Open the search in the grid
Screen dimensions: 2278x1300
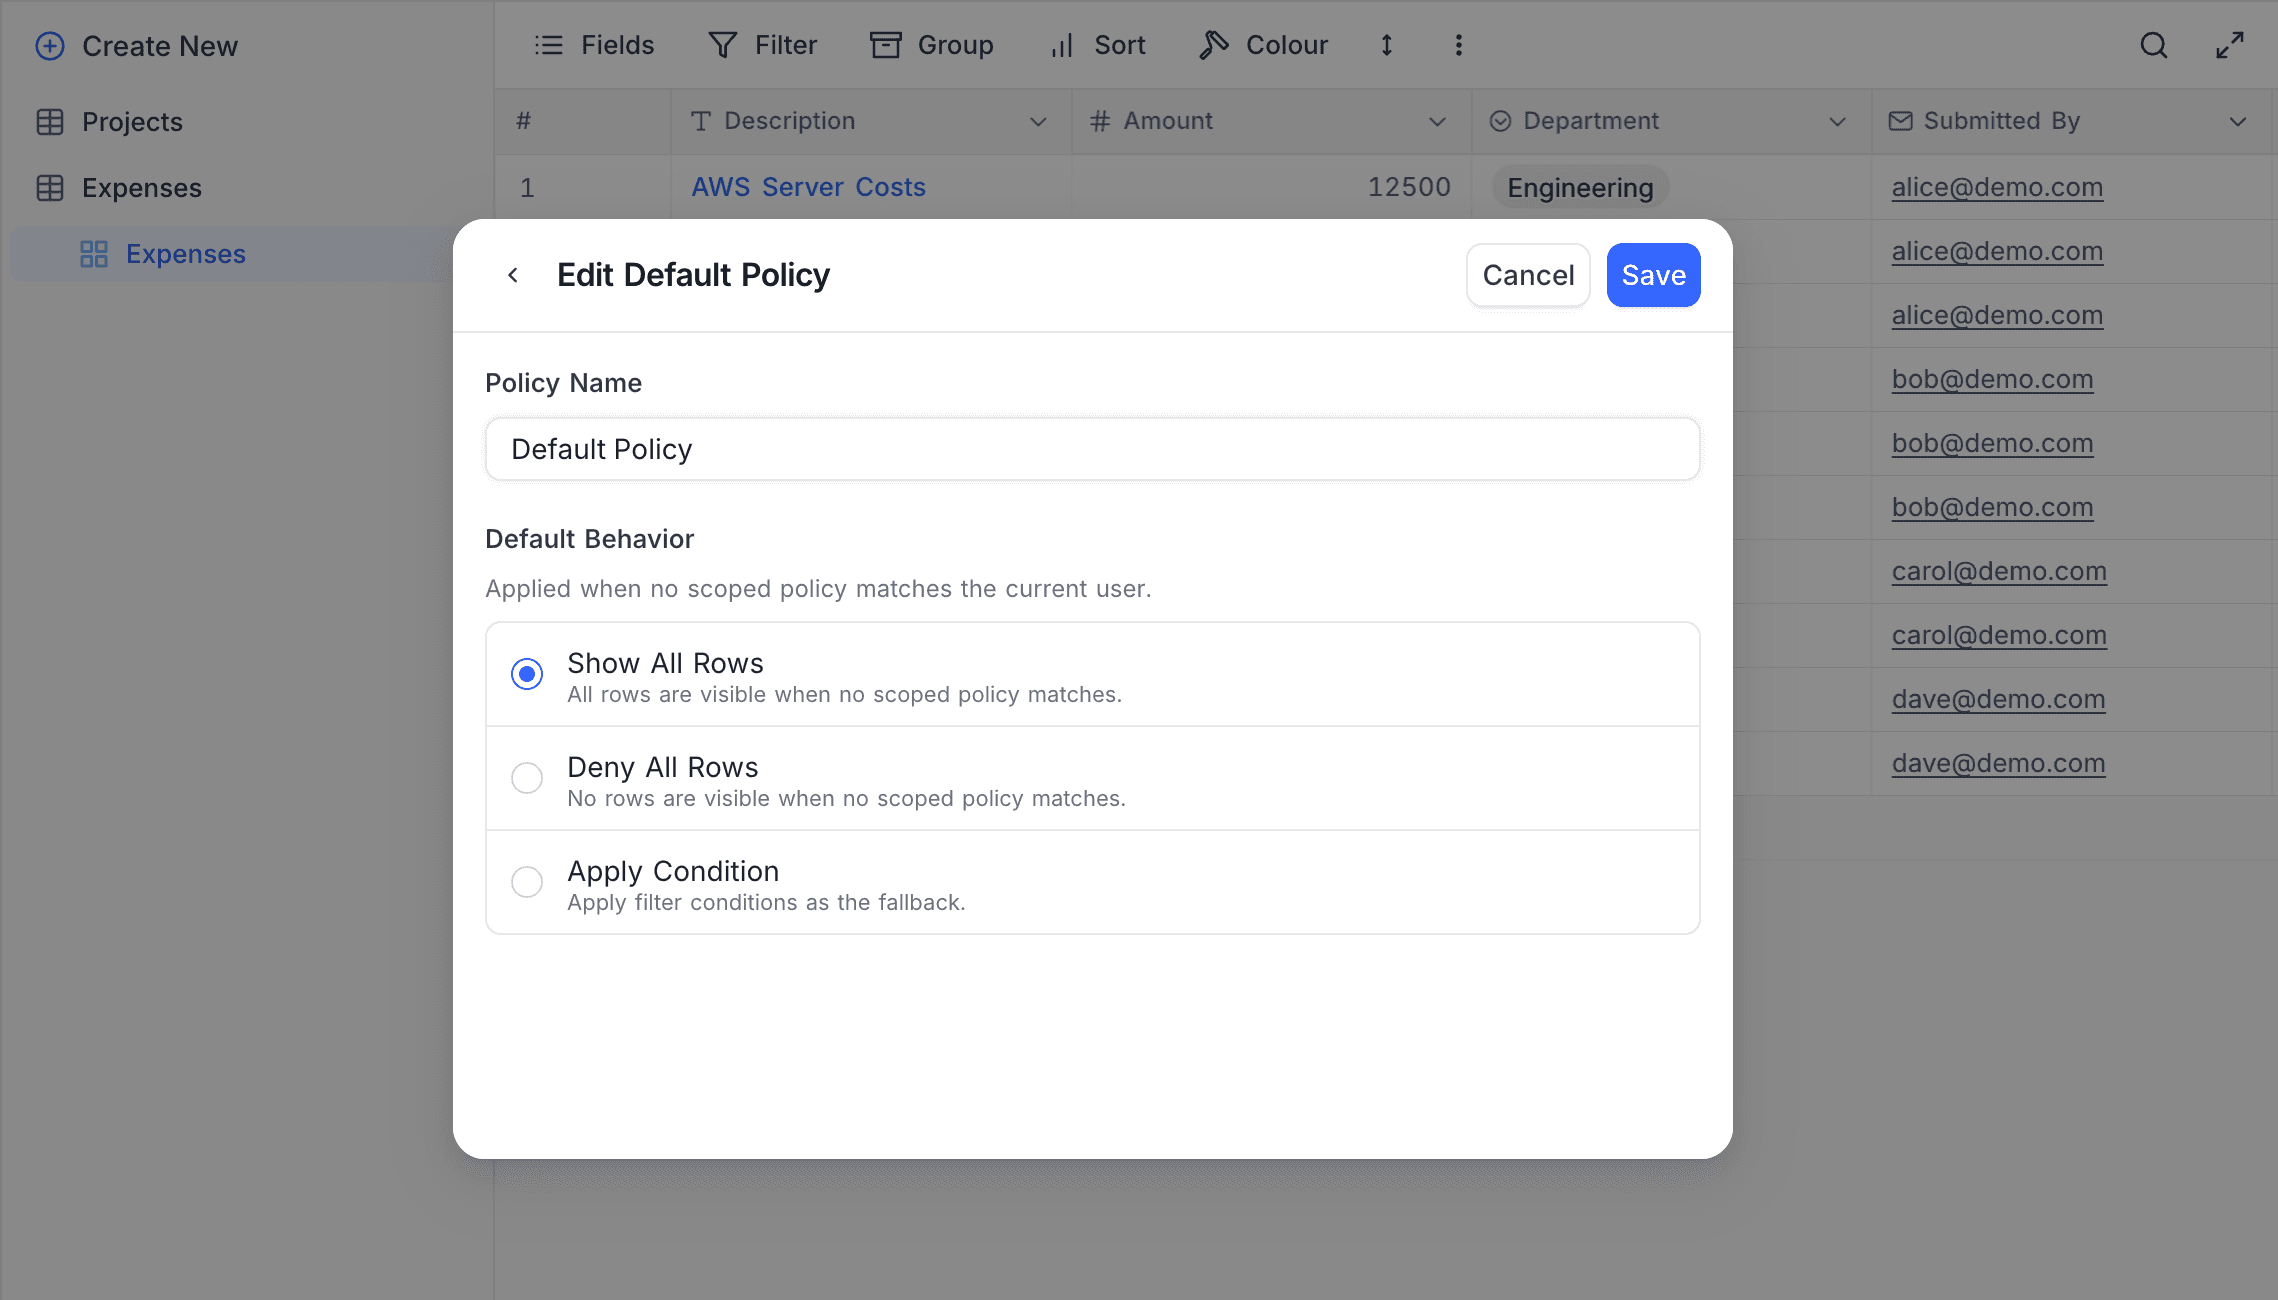tap(2154, 45)
